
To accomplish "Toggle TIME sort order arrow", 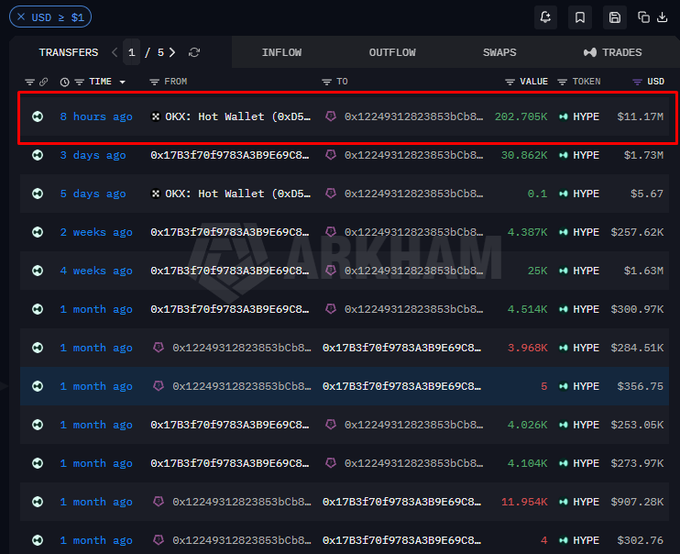I will [122, 82].
